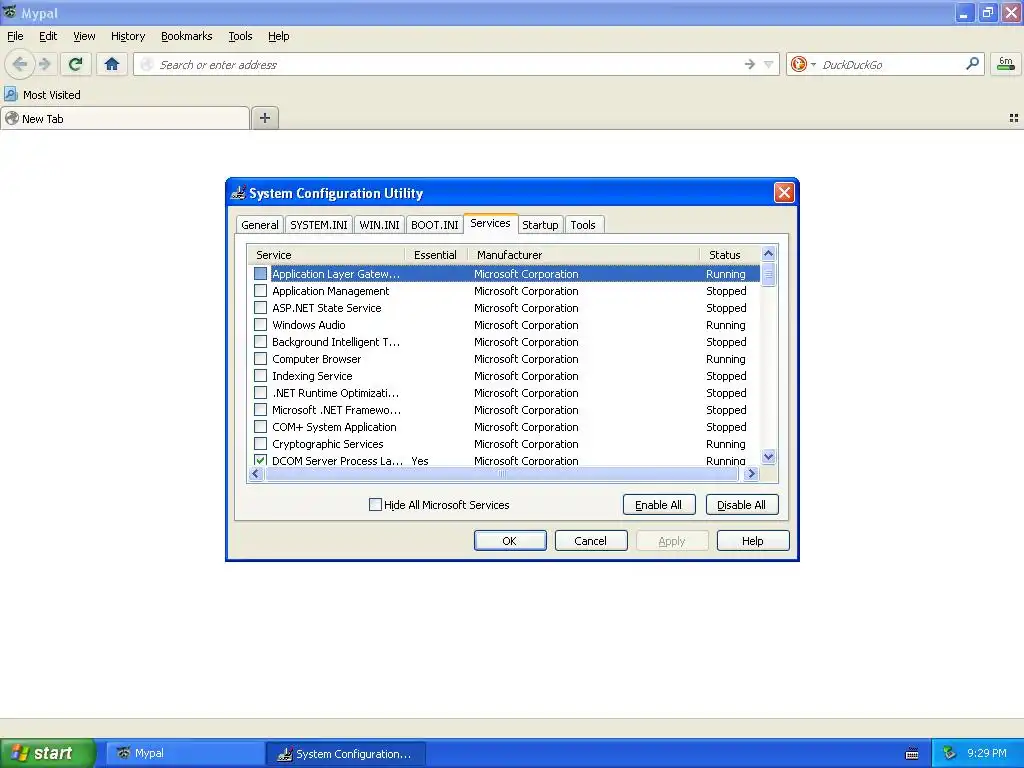Click the dialog Help button
Viewport: 1024px width, 768px height.
coord(753,541)
